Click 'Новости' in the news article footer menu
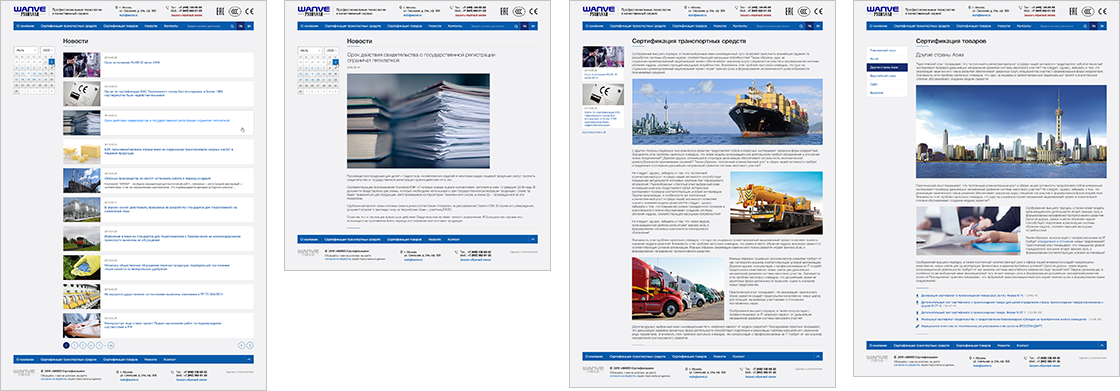Viewport: 1120px width, 391px height. [x=435, y=239]
